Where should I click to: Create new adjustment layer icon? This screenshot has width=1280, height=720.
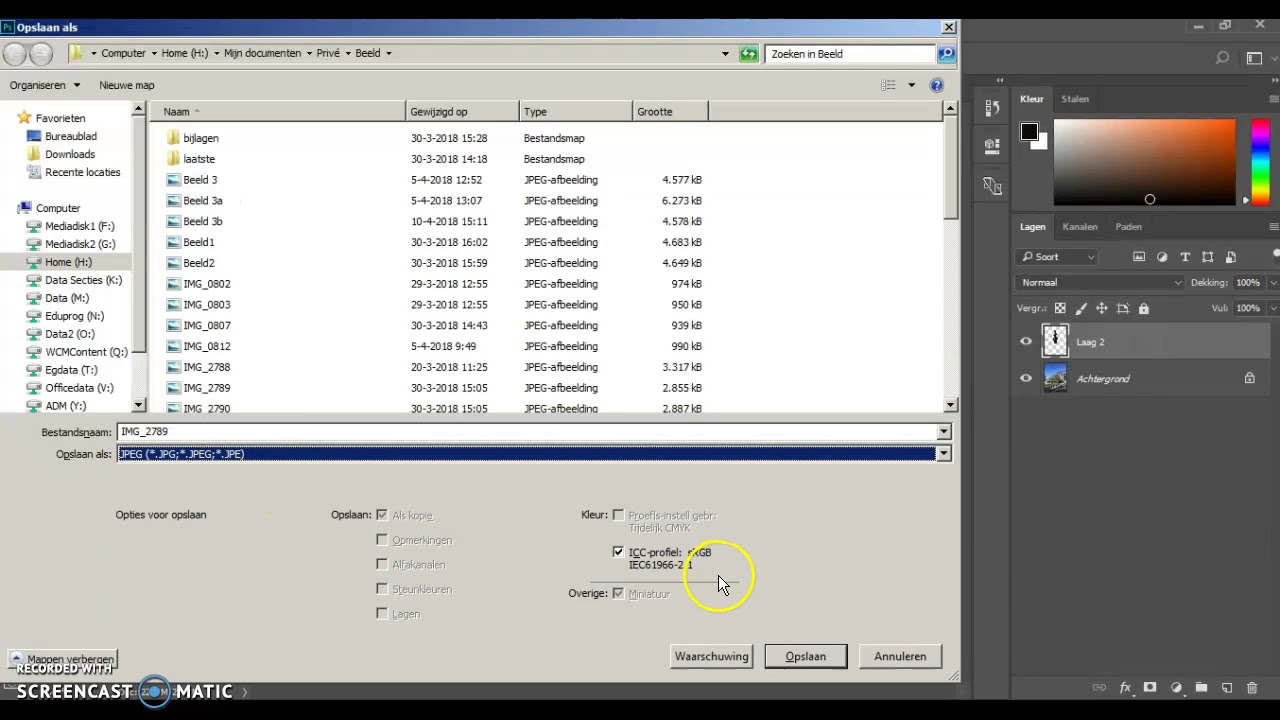1176,688
